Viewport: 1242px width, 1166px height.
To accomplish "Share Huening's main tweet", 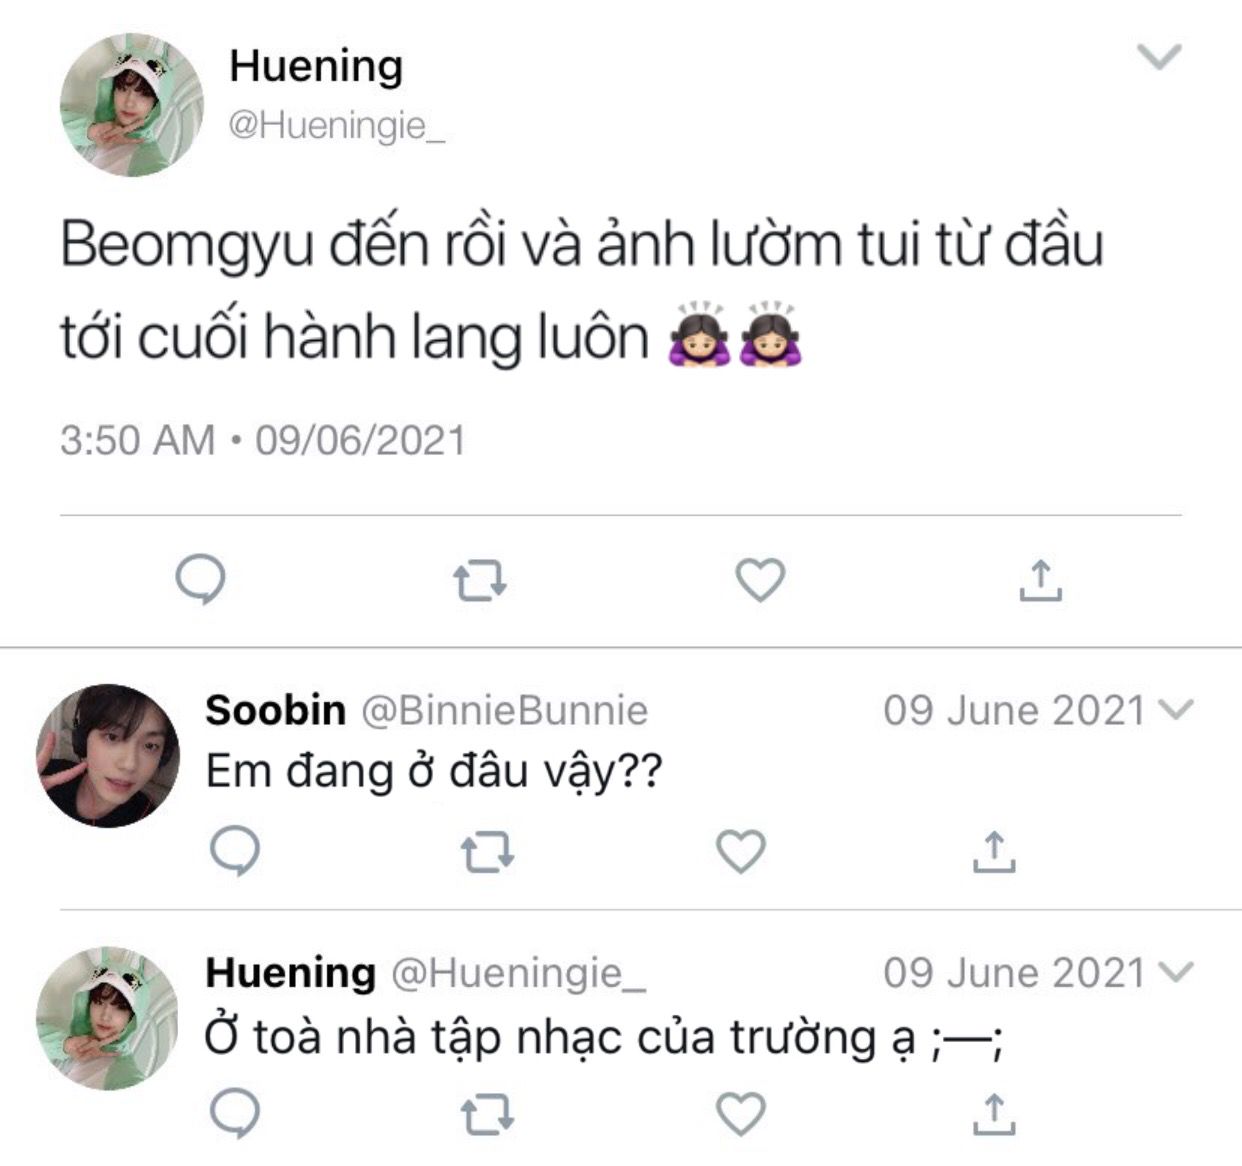I will coord(1040,580).
